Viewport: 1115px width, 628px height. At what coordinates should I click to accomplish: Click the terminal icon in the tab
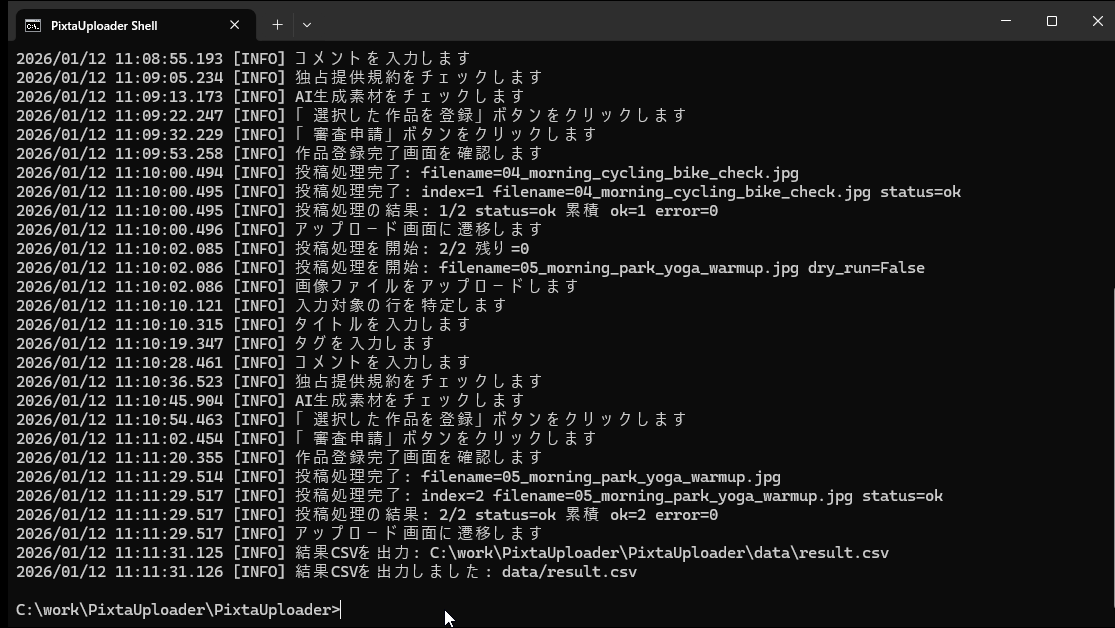(x=33, y=25)
